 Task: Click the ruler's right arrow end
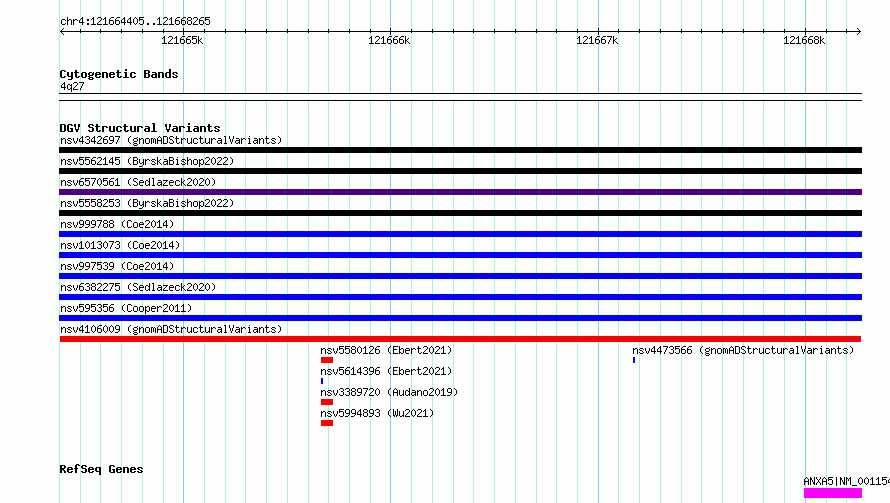click(859, 32)
